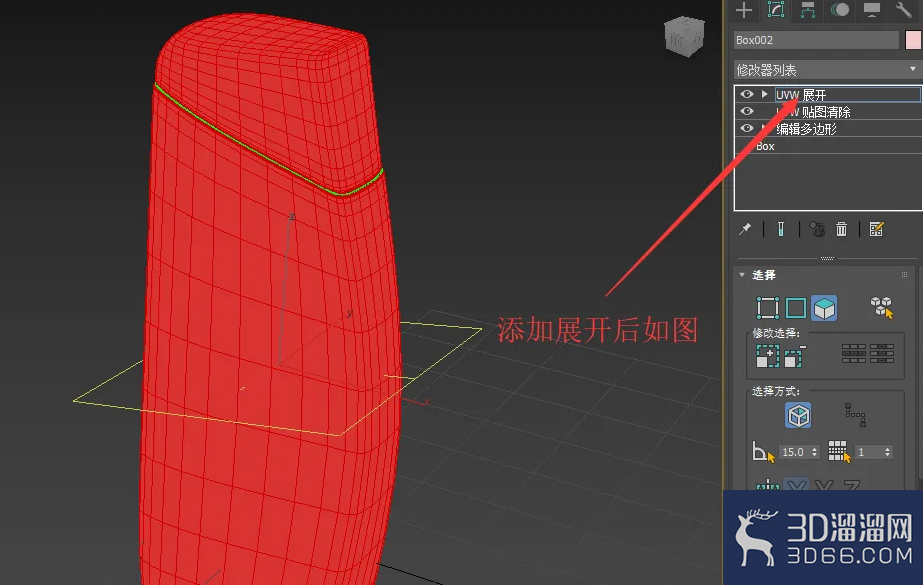Open the Utilities wrench tab
The width and height of the screenshot is (923, 585).
tap(904, 9)
